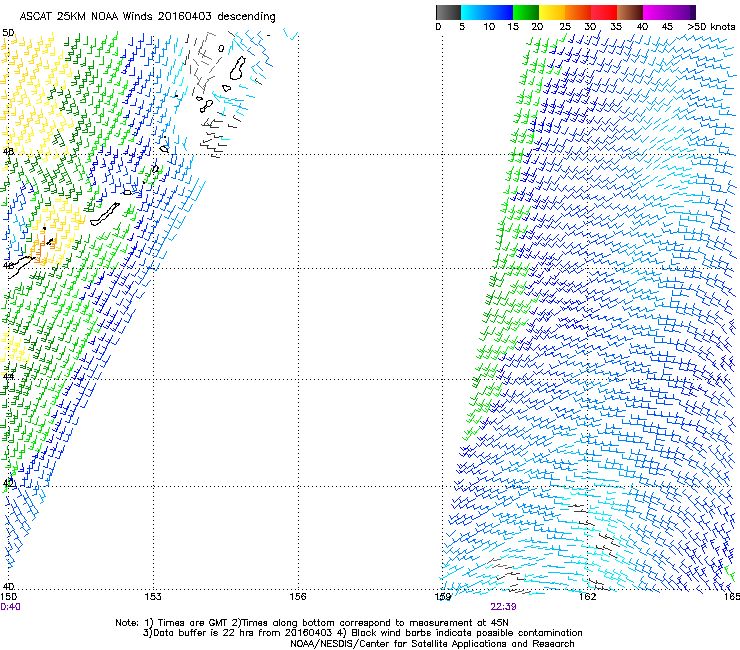Click the '5' label under the color scale
Image resolution: width=740 pixels, height=650 pixels.
click(x=462, y=27)
